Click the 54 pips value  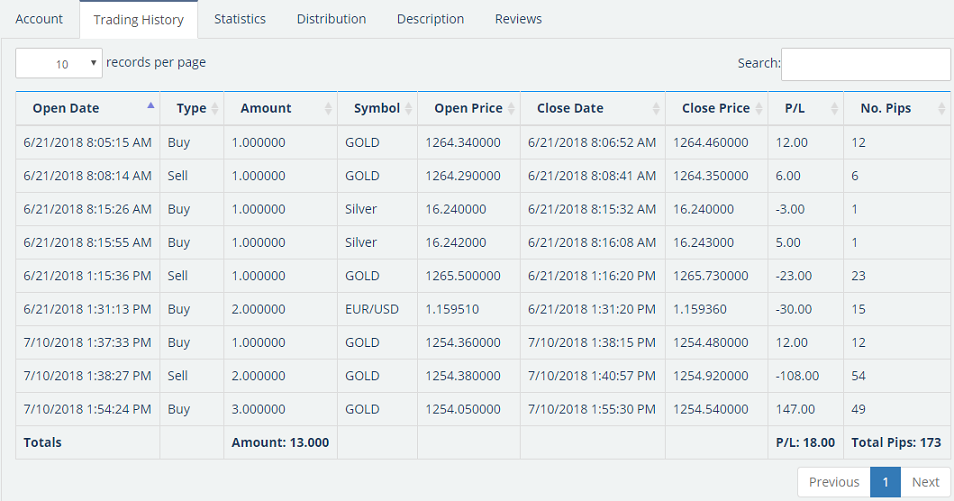coord(858,376)
